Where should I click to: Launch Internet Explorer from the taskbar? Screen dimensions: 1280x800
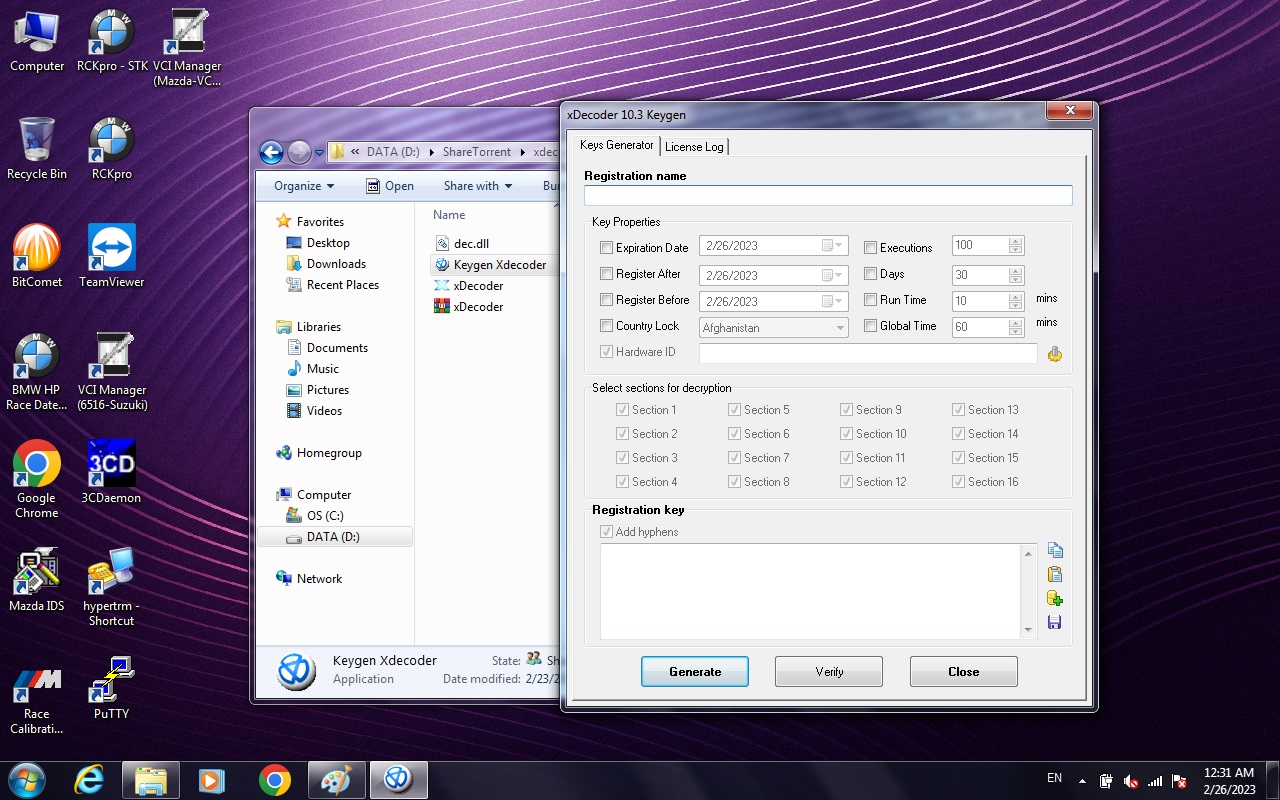[89, 779]
